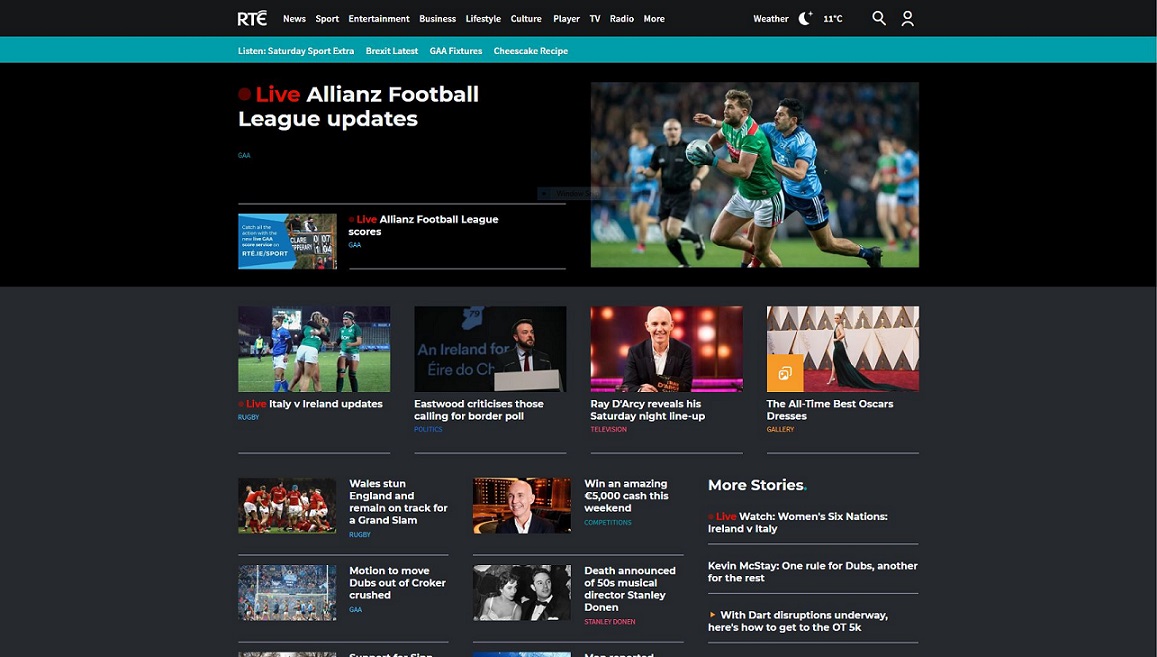This screenshot has width=1157, height=657.
Task: Open Eastwood criticises border poll story
Action: tap(479, 410)
